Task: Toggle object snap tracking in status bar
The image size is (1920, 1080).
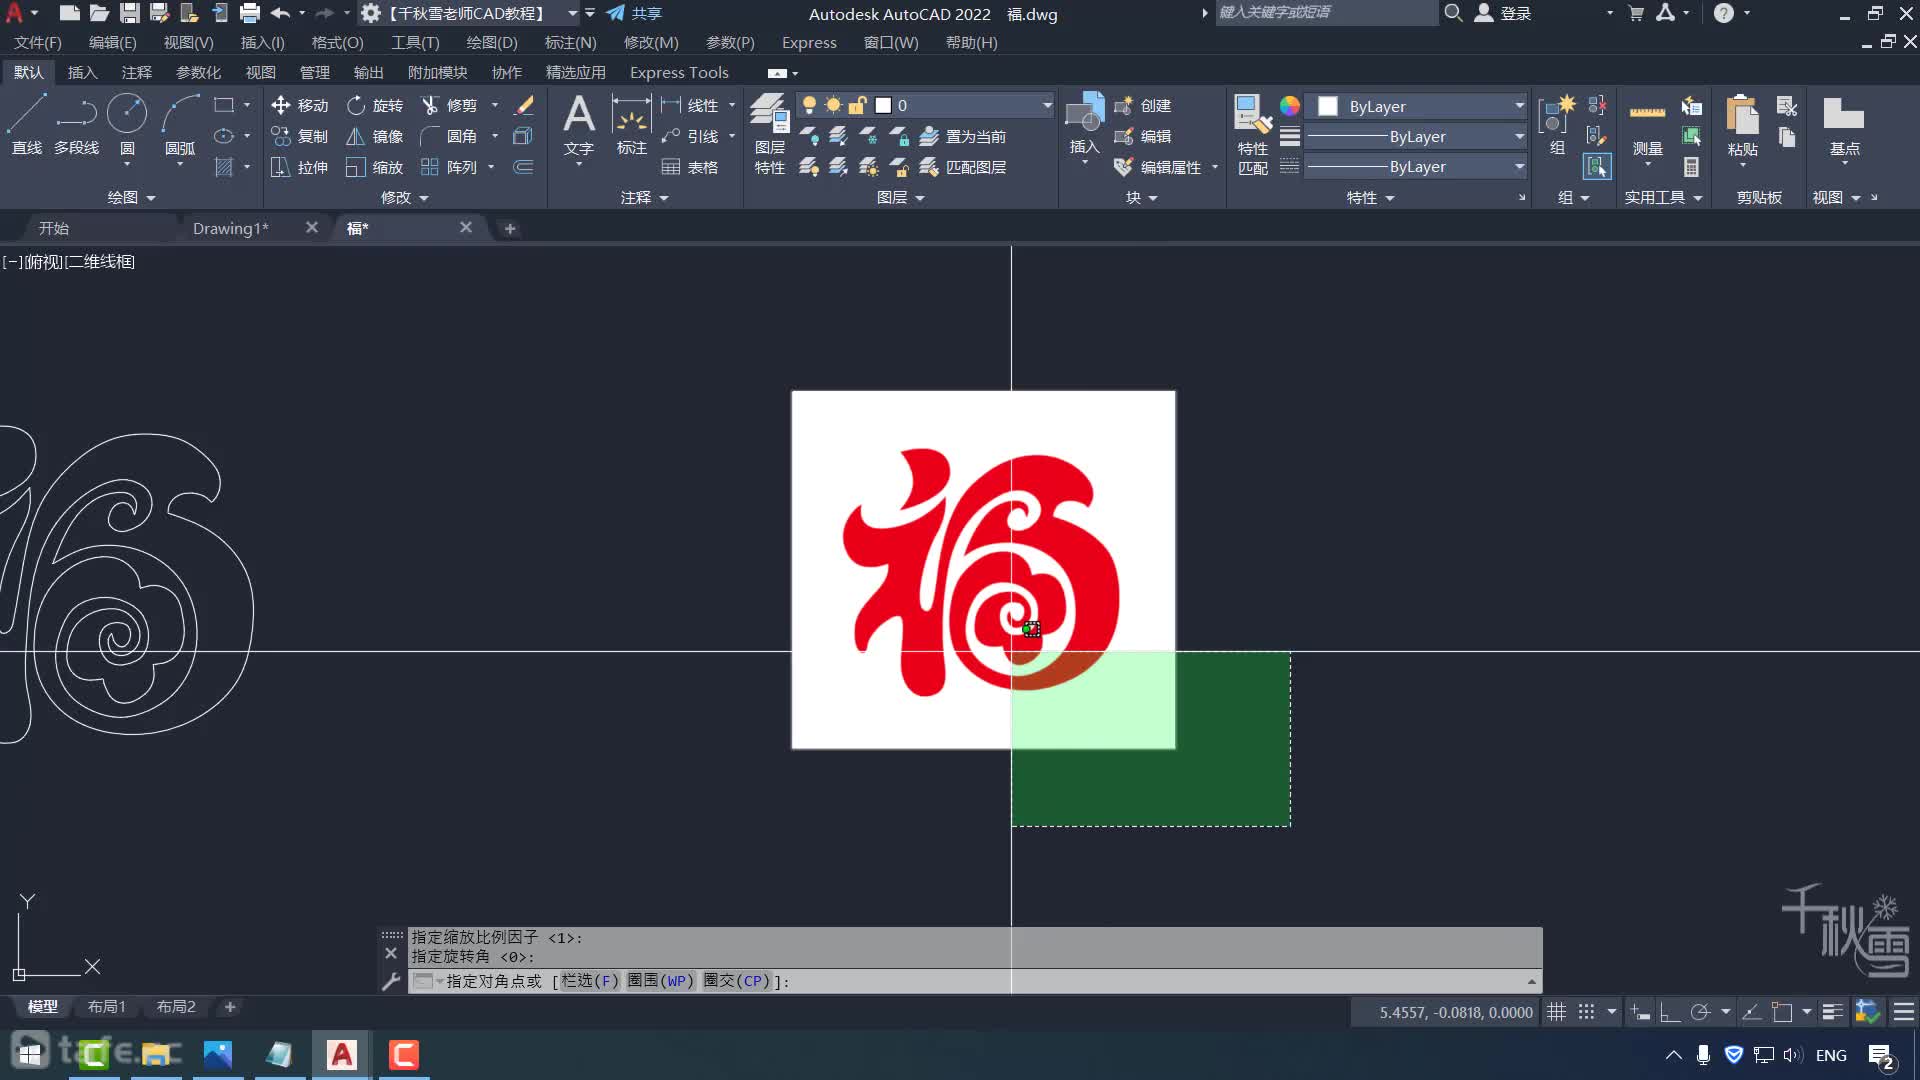Action: click(x=1752, y=1012)
